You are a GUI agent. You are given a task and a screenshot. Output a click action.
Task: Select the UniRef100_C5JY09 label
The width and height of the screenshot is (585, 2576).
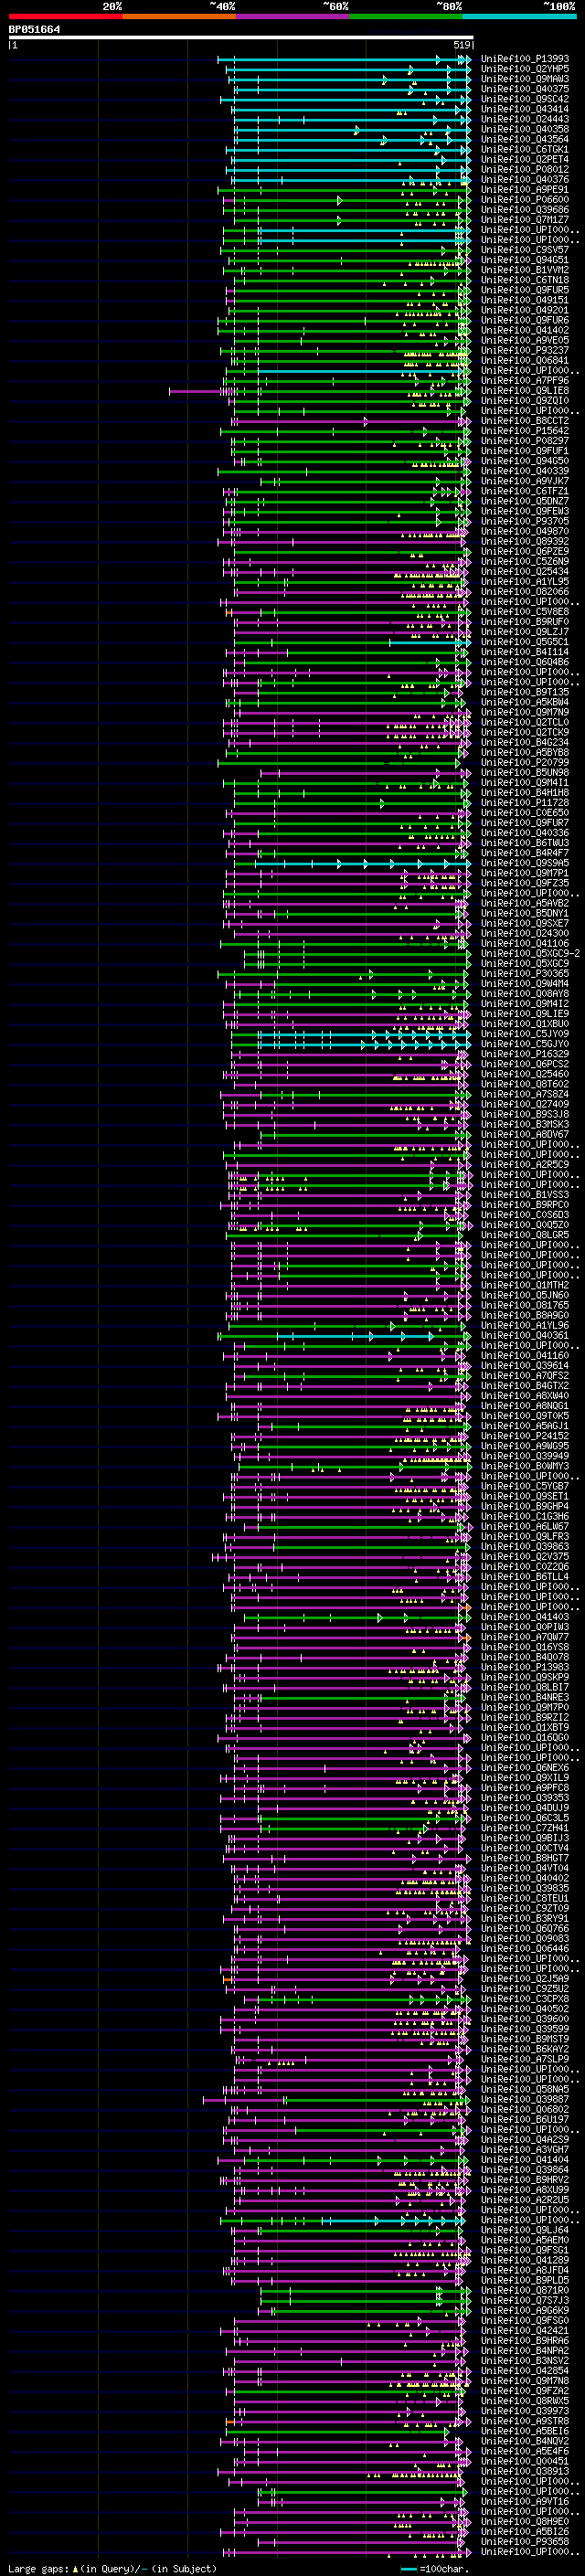click(x=524, y=1034)
